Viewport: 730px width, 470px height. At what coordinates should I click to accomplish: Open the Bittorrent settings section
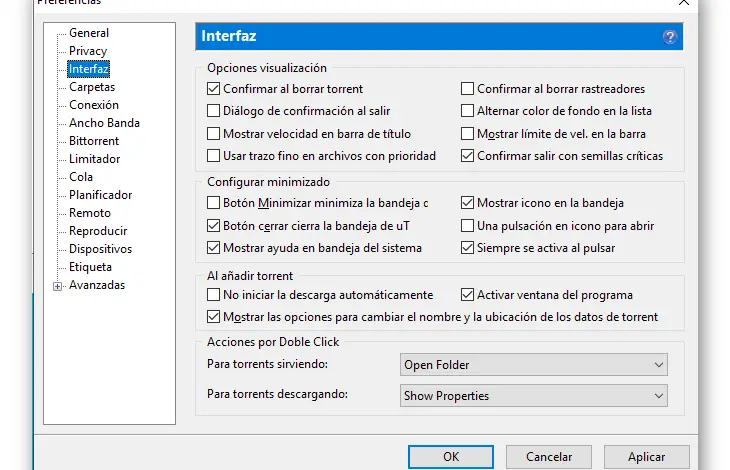coord(94,141)
